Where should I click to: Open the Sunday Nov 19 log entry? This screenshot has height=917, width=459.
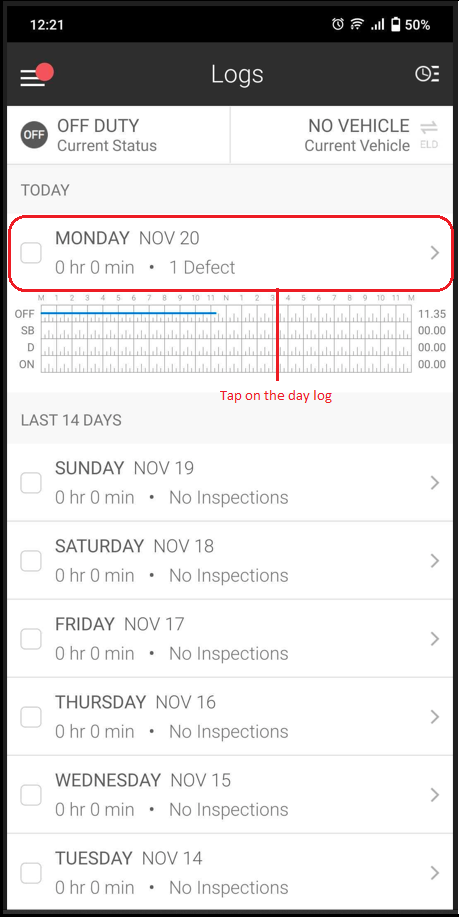point(230,482)
